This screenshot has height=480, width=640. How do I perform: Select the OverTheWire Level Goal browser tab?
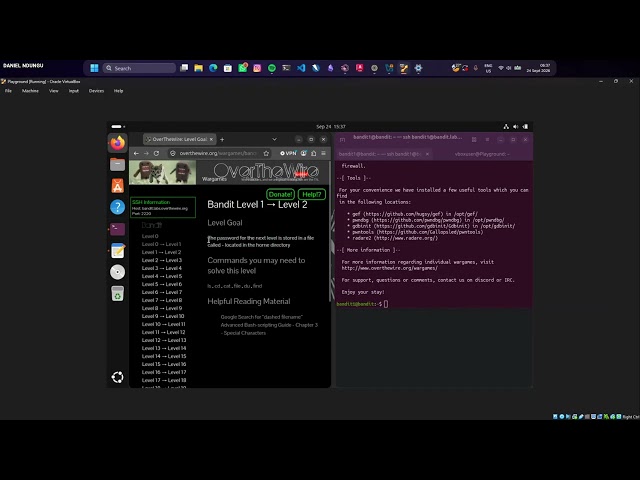(180, 140)
